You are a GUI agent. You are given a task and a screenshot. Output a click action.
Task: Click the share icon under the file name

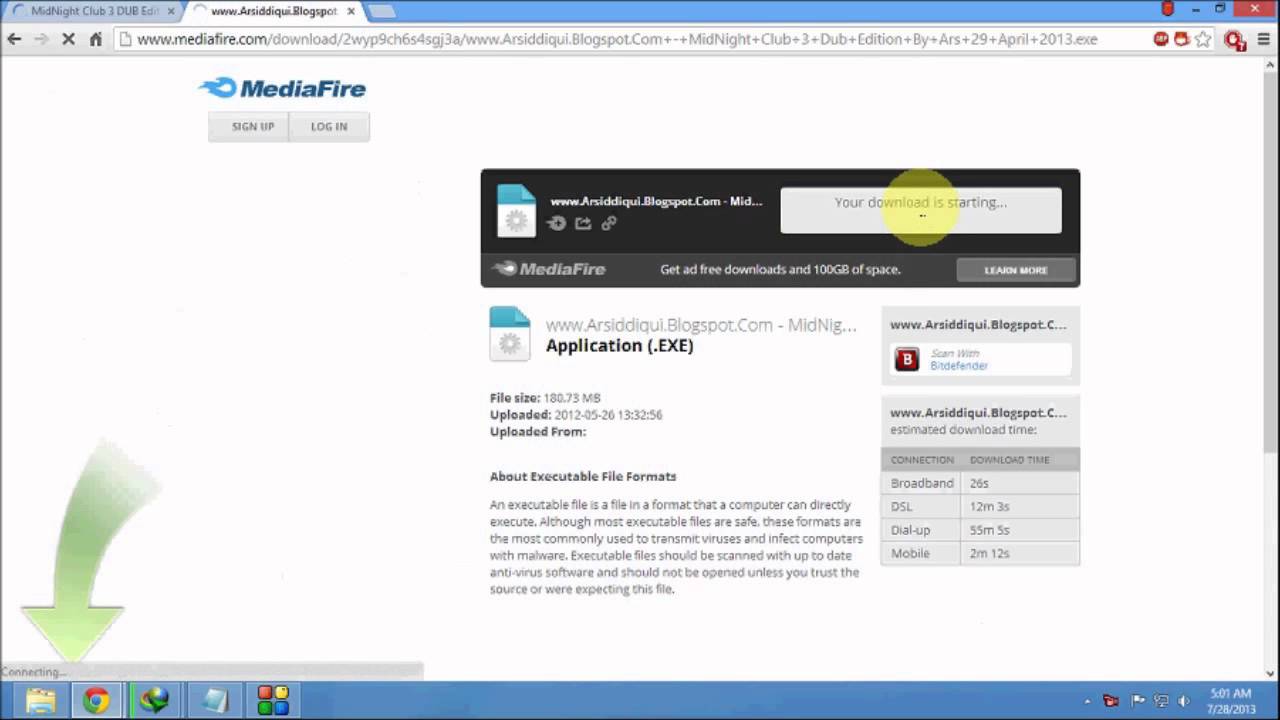tap(583, 224)
